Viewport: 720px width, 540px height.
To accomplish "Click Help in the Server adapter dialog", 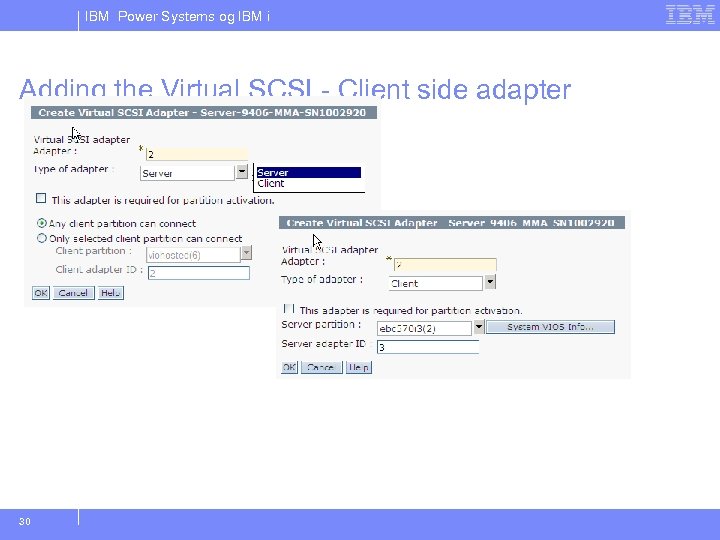I will (111, 293).
